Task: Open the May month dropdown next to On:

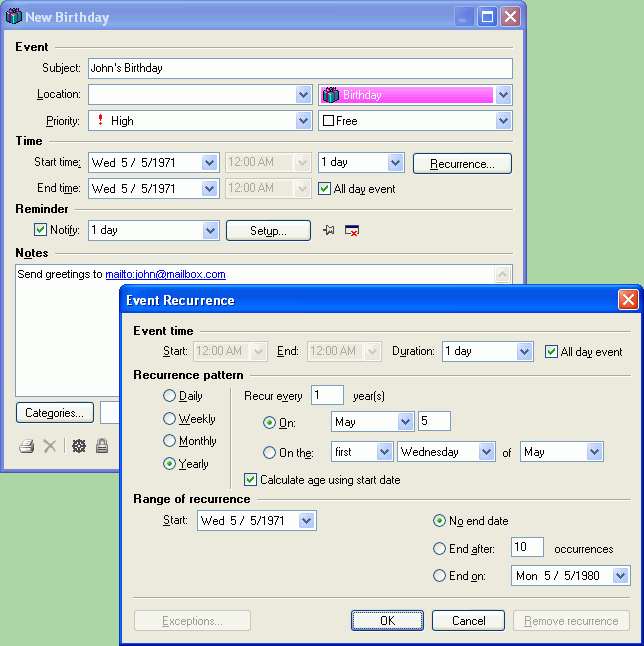Action: tap(405, 421)
